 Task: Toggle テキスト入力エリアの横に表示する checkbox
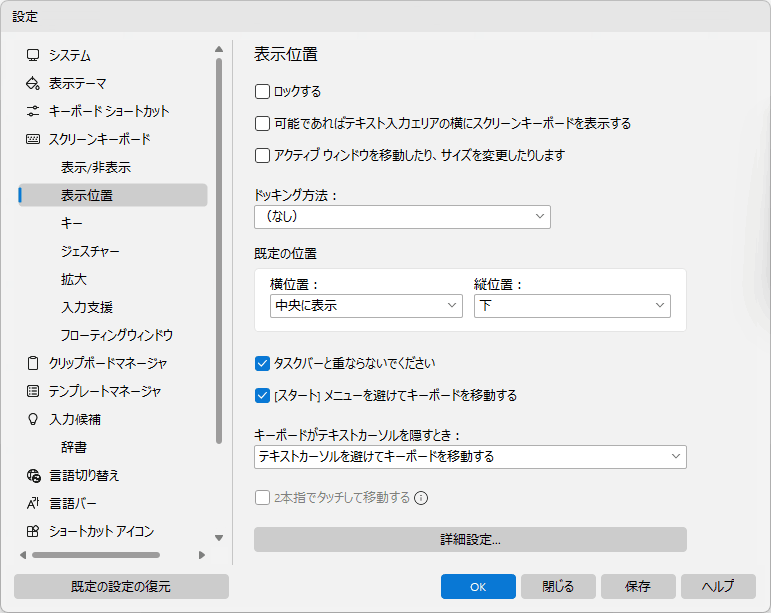point(263,123)
